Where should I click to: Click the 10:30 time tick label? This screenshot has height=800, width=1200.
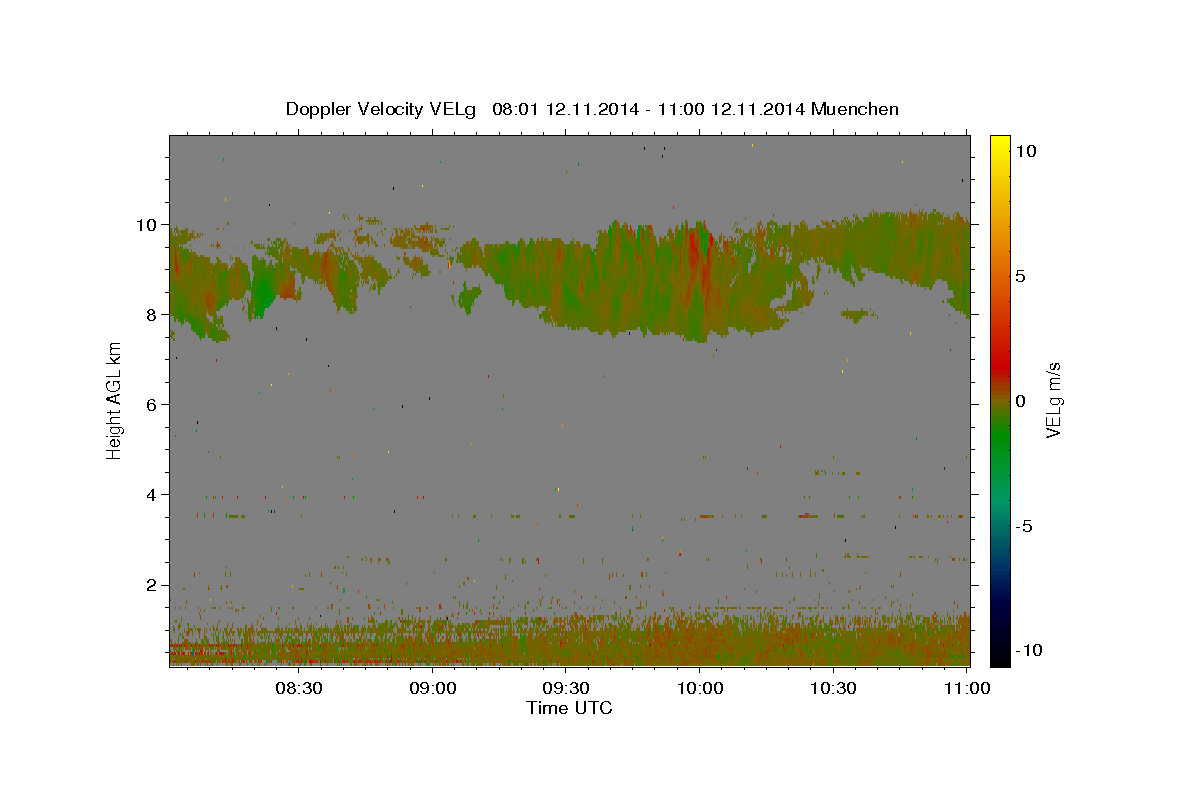coord(833,689)
